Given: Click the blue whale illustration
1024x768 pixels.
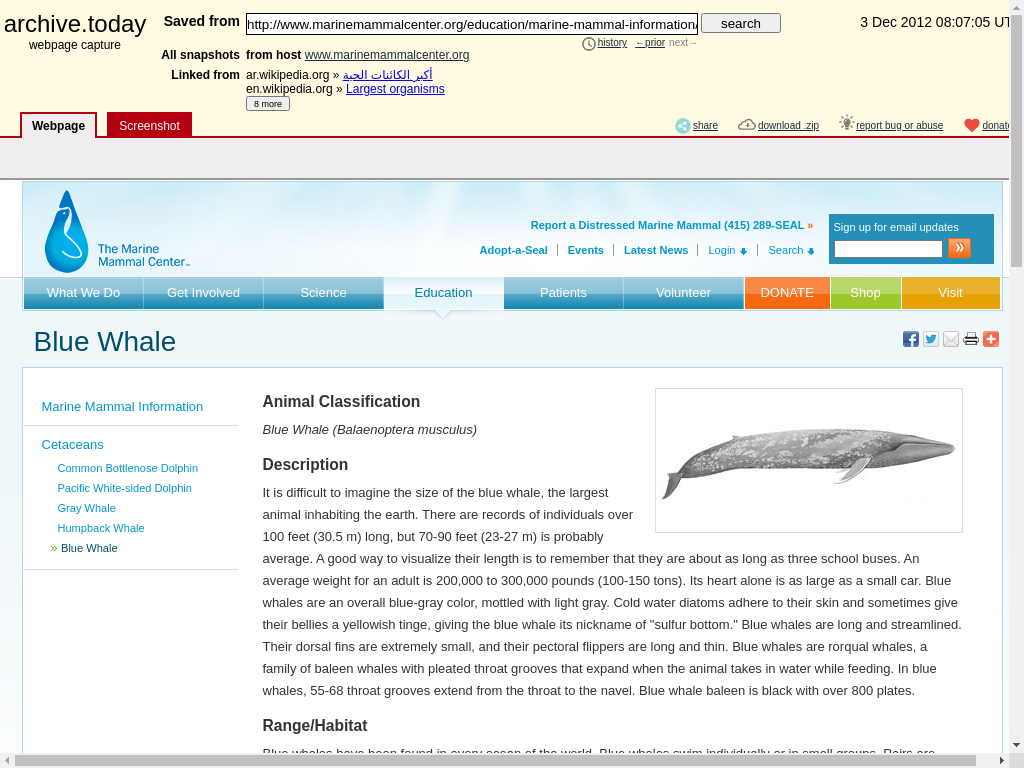Looking at the screenshot, I should [808, 460].
